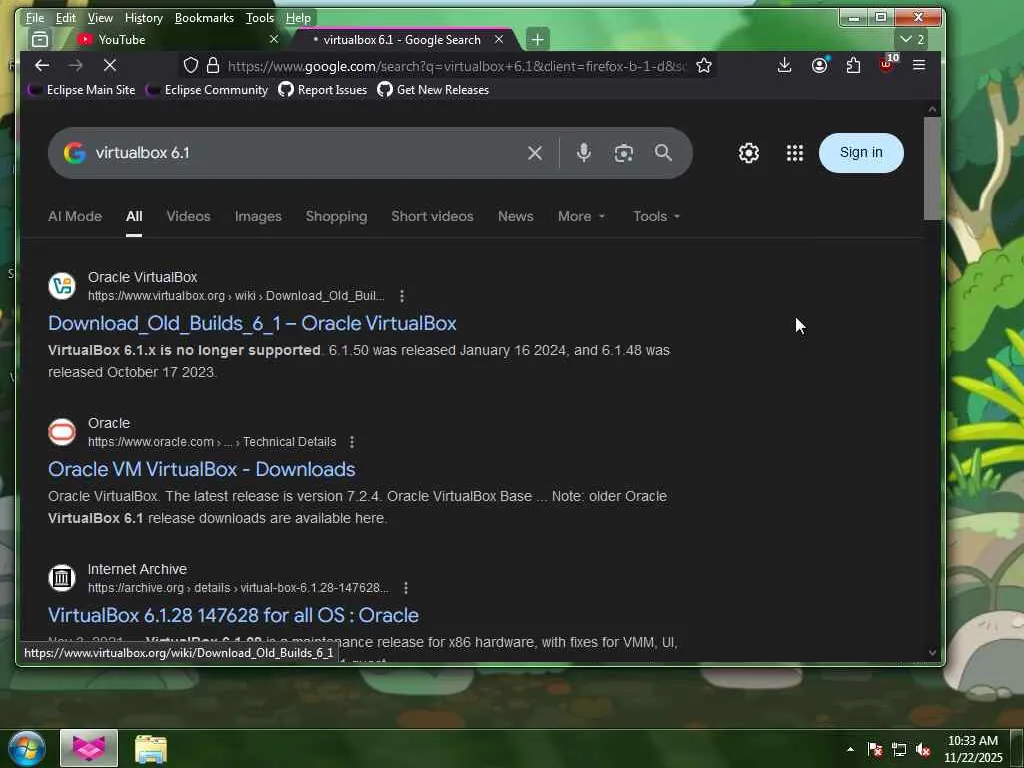
Task: Show hidden system tray icons
Action: pyautogui.click(x=850, y=749)
